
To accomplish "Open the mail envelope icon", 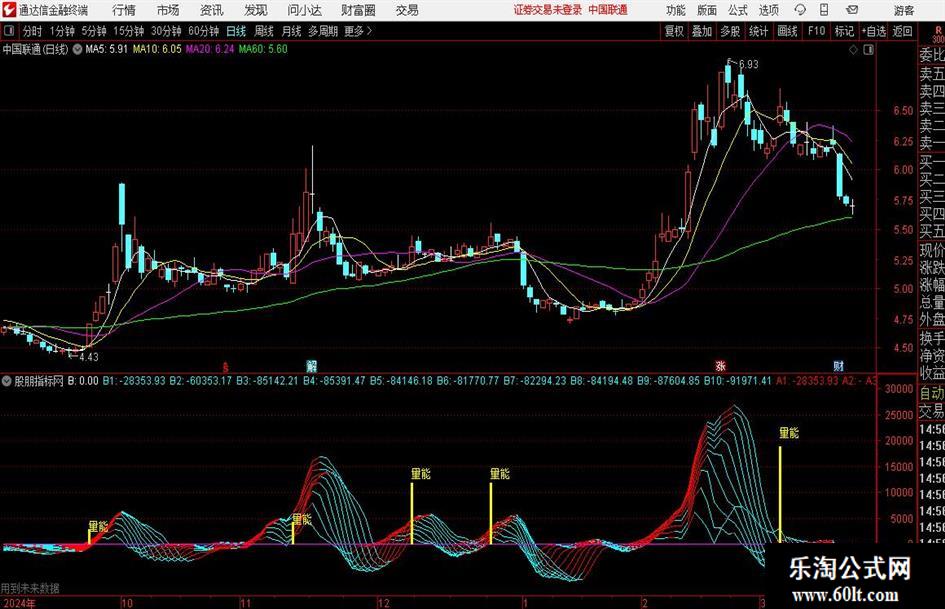I will [x=852, y=10].
